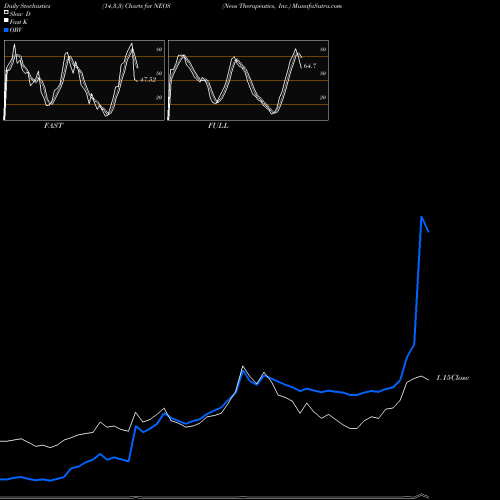Click the Slow D legend swatch

click(6, 12)
